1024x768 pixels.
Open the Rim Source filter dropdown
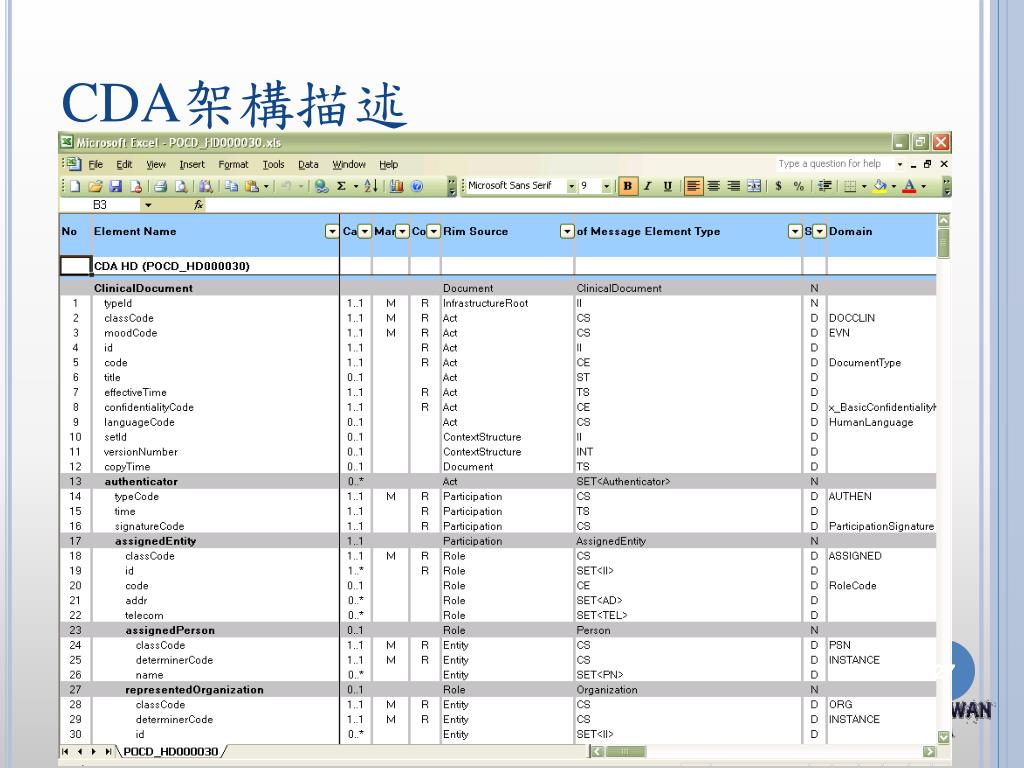click(x=567, y=231)
